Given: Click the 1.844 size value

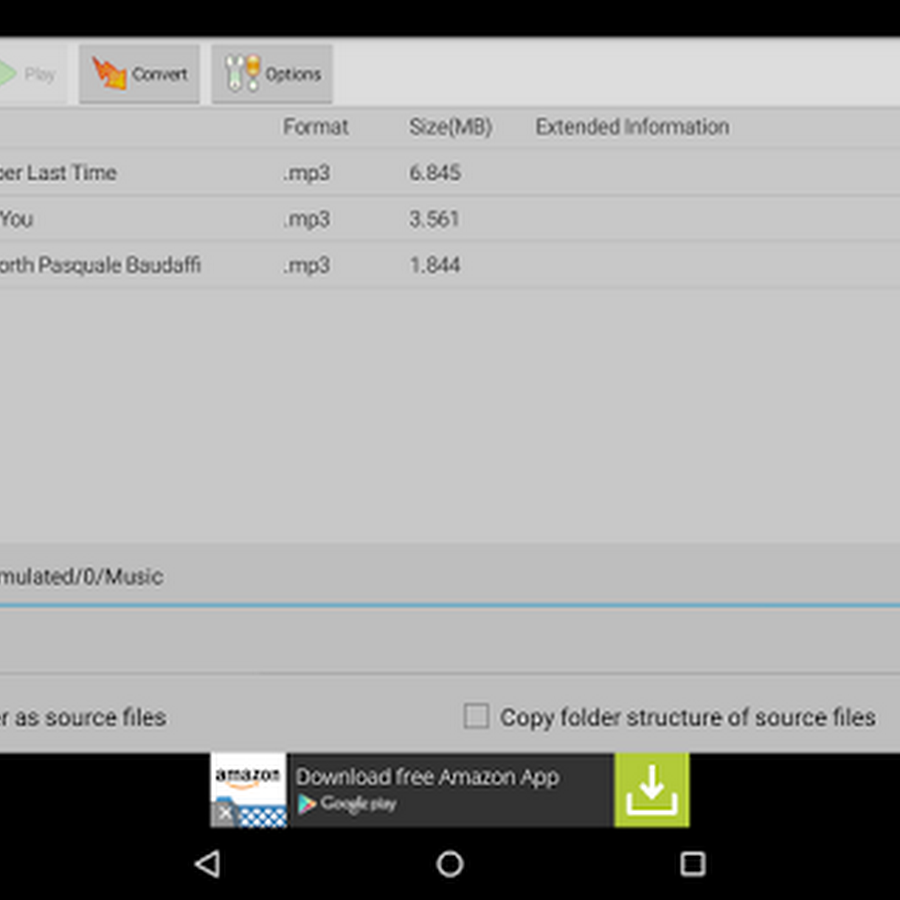Looking at the screenshot, I should click(435, 265).
